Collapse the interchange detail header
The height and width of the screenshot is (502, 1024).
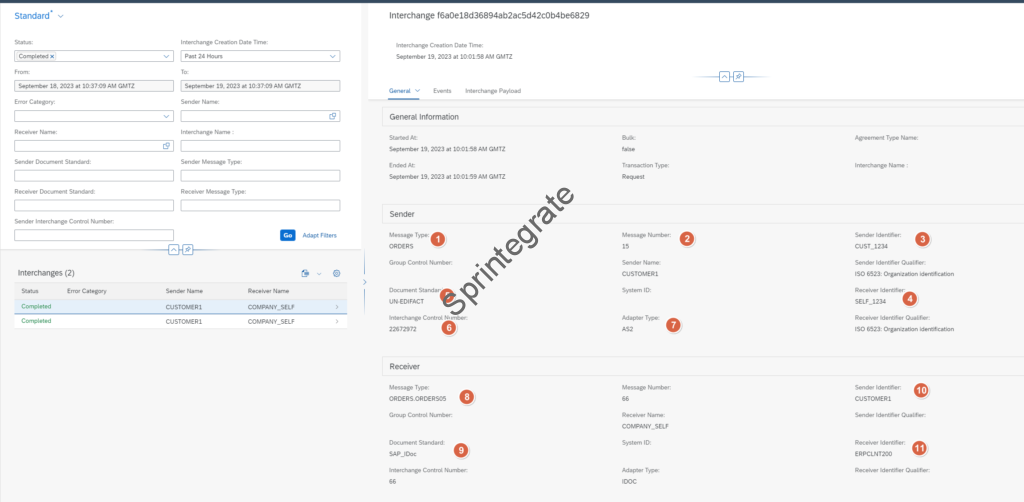(723, 76)
